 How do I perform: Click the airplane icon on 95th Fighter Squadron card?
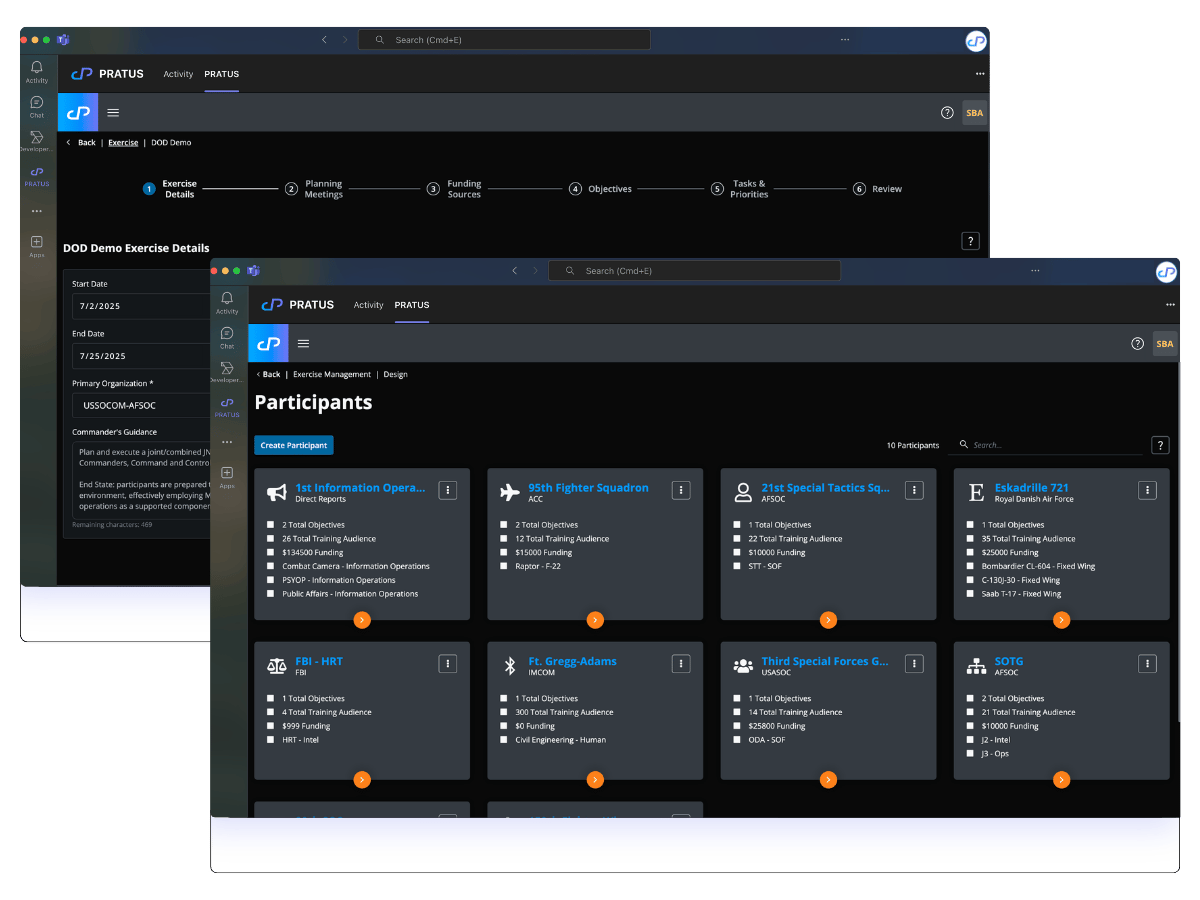tap(507, 490)
